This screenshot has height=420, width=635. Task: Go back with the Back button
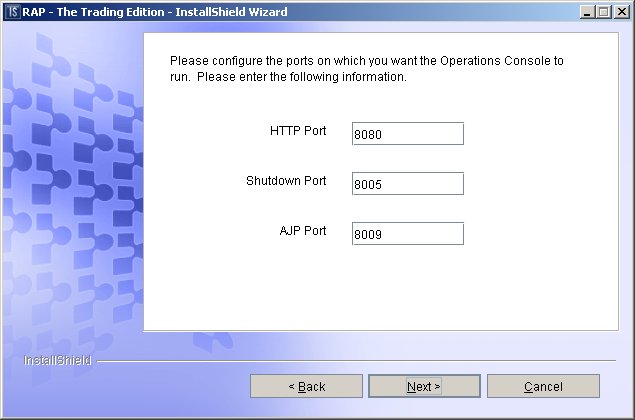(306, 386)
